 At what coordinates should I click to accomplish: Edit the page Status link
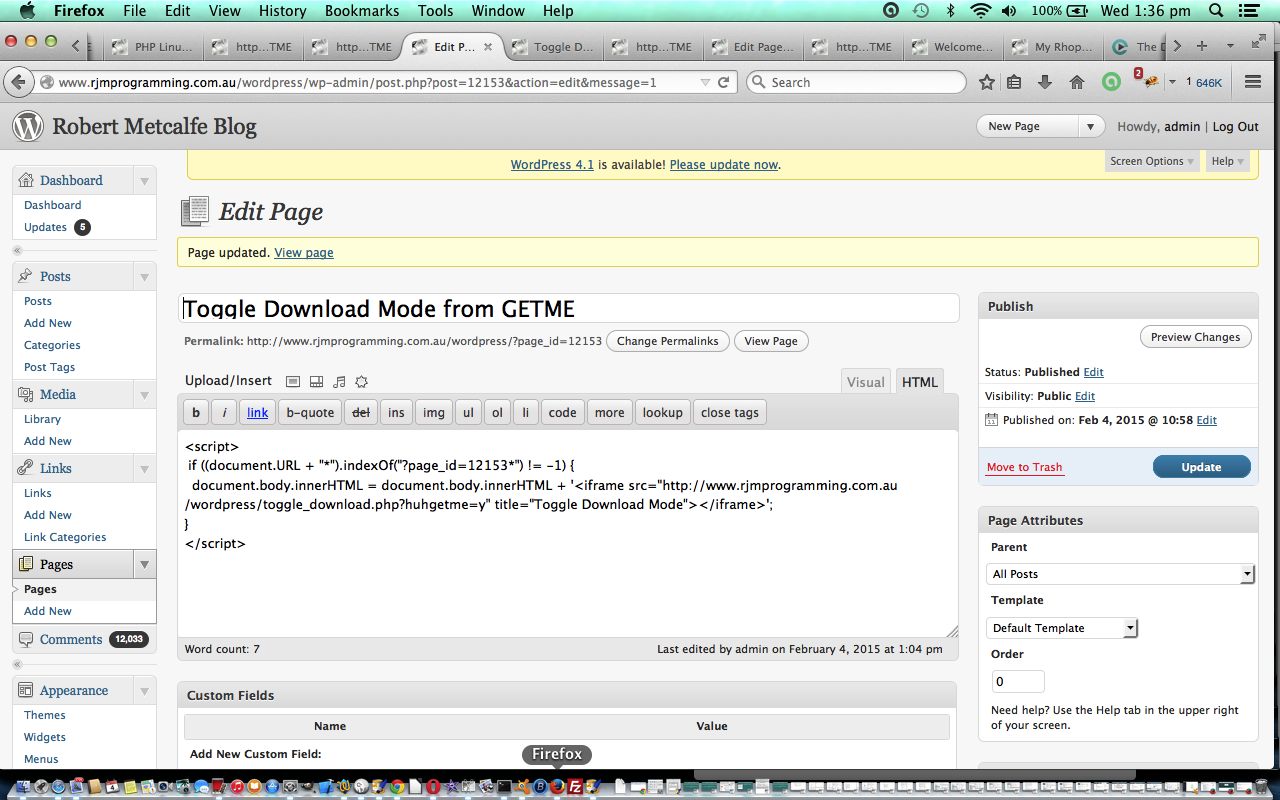[x=1093, y=372]
